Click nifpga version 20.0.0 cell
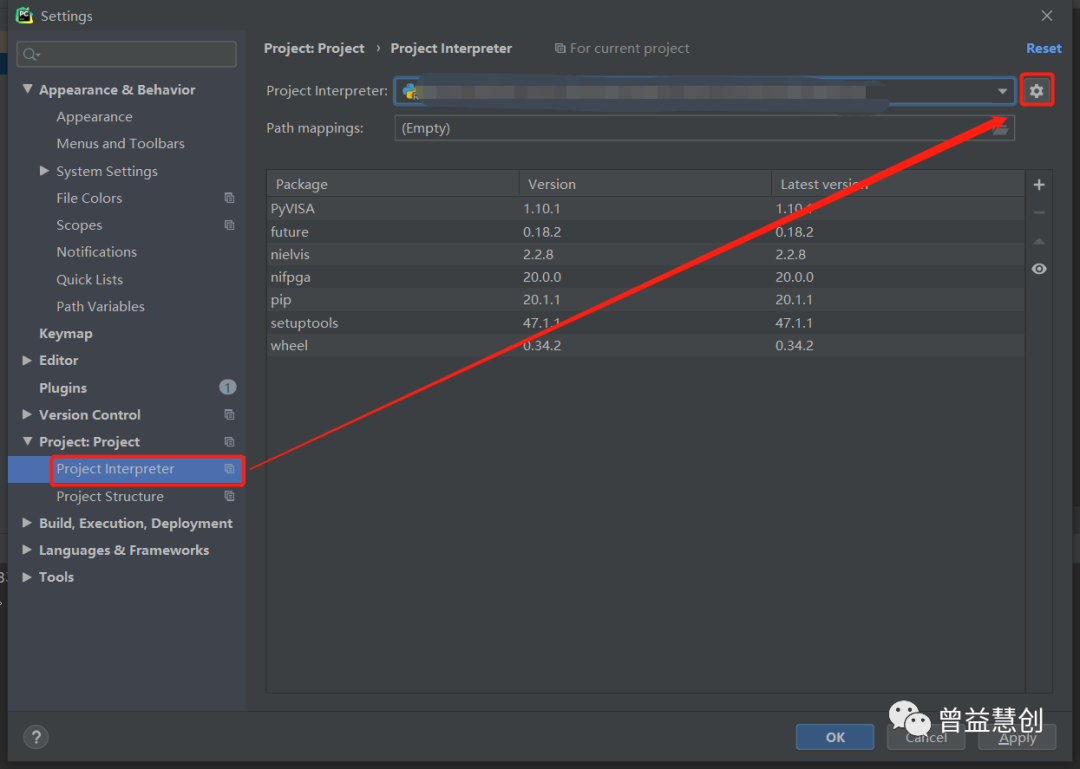1080x769 pixels. (542, 277)
